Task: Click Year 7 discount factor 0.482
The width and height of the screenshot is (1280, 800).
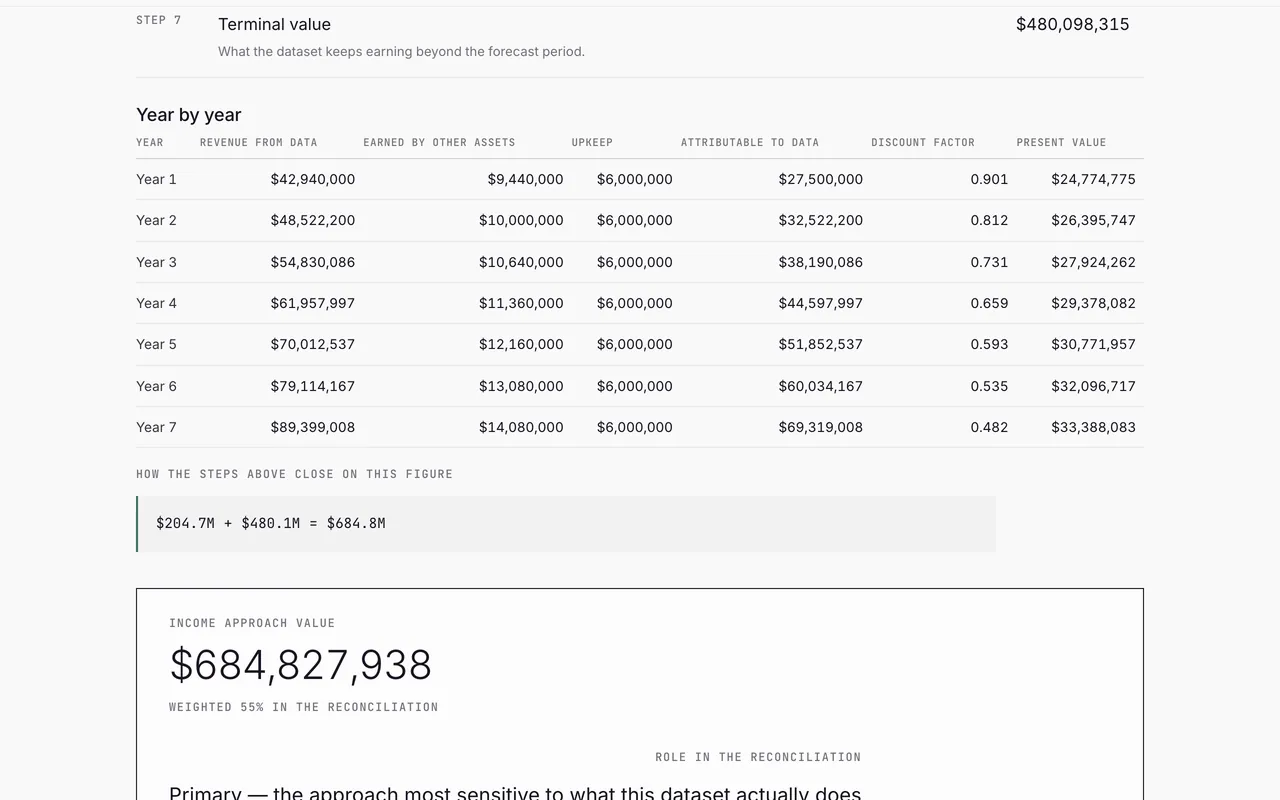Action: (989, 427)
